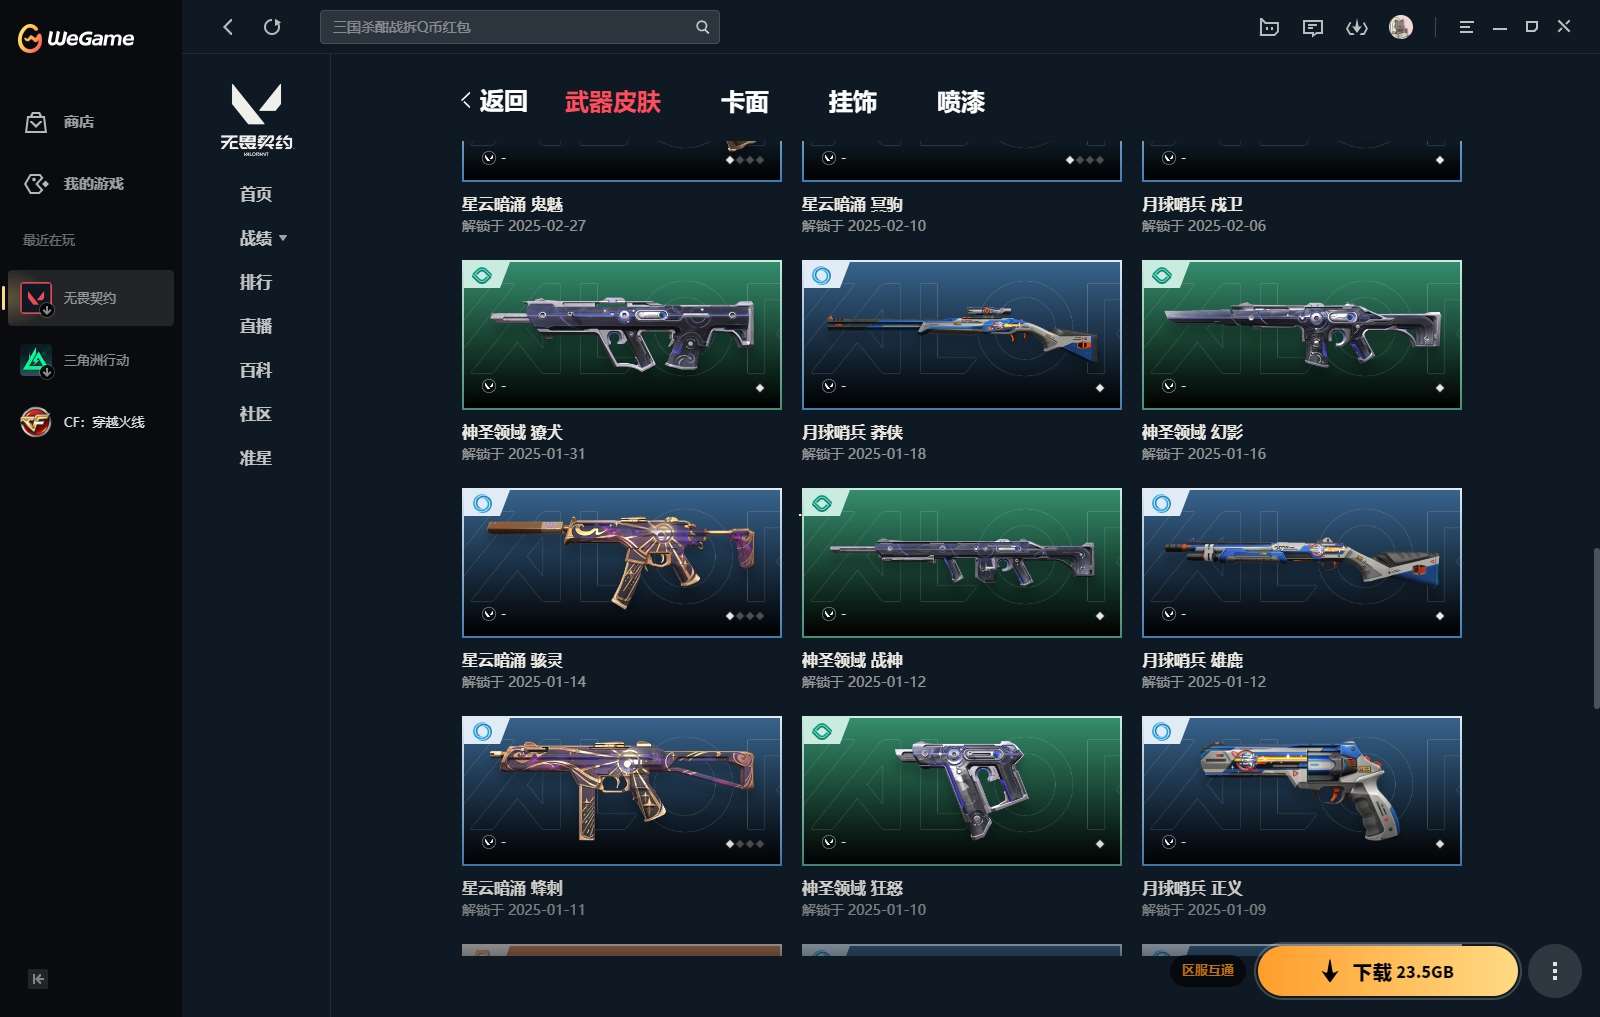Open the three-dot more options button
Image resolution: width=1600 pixels, height=1017 pixels.
click(1554, 971)
